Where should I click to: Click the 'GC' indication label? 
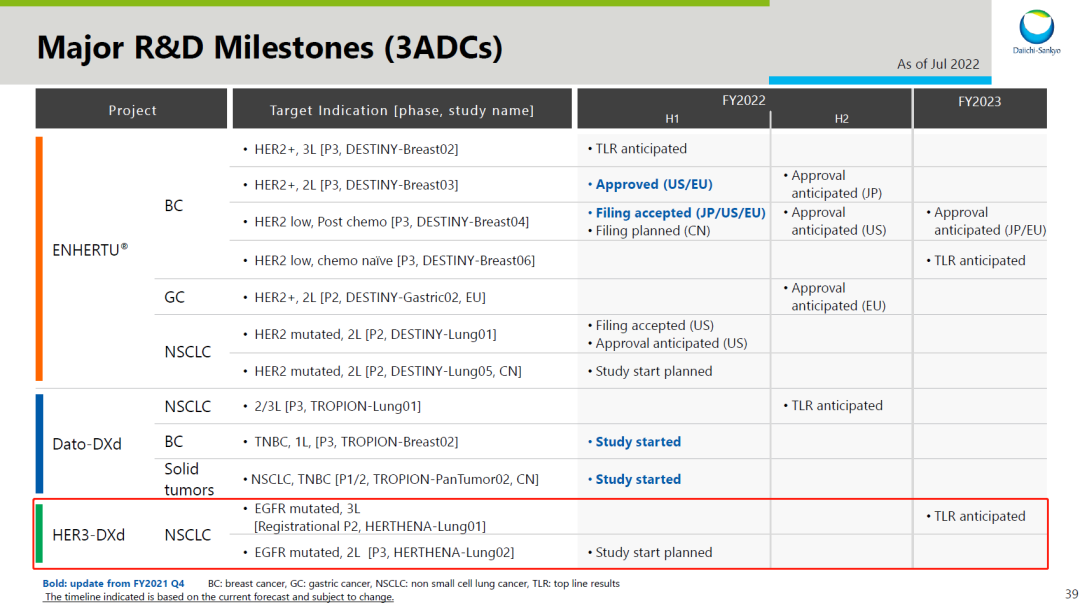(174, 297)
